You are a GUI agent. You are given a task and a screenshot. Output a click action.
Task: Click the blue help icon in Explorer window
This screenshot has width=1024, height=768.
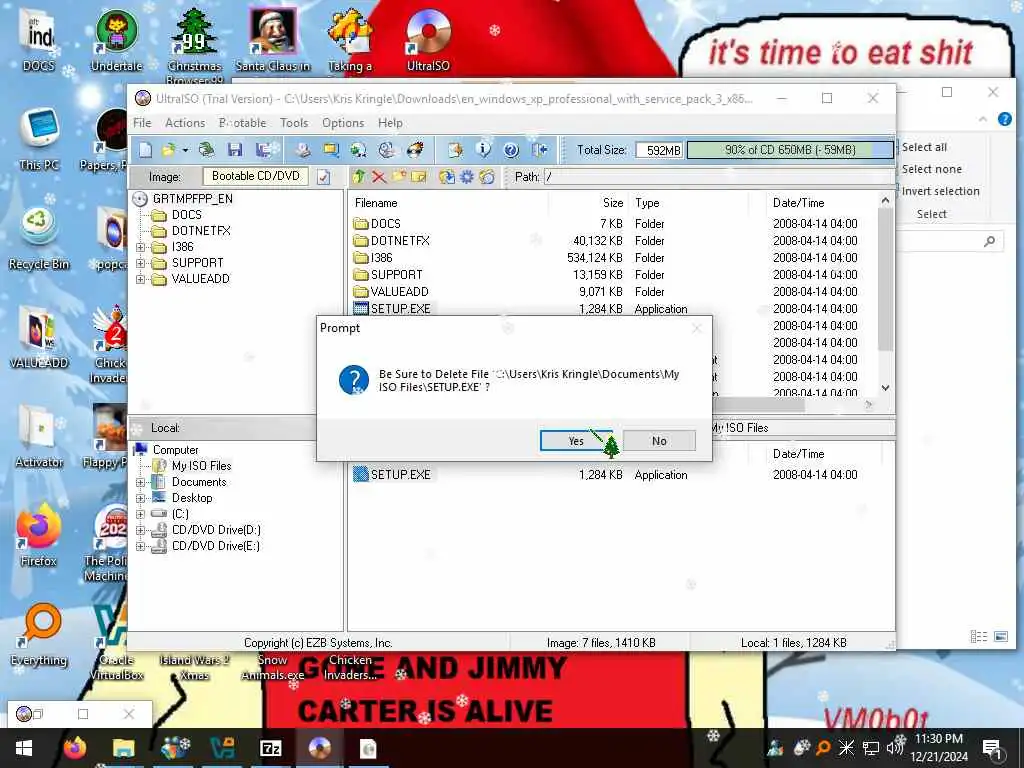point(1004,119)
